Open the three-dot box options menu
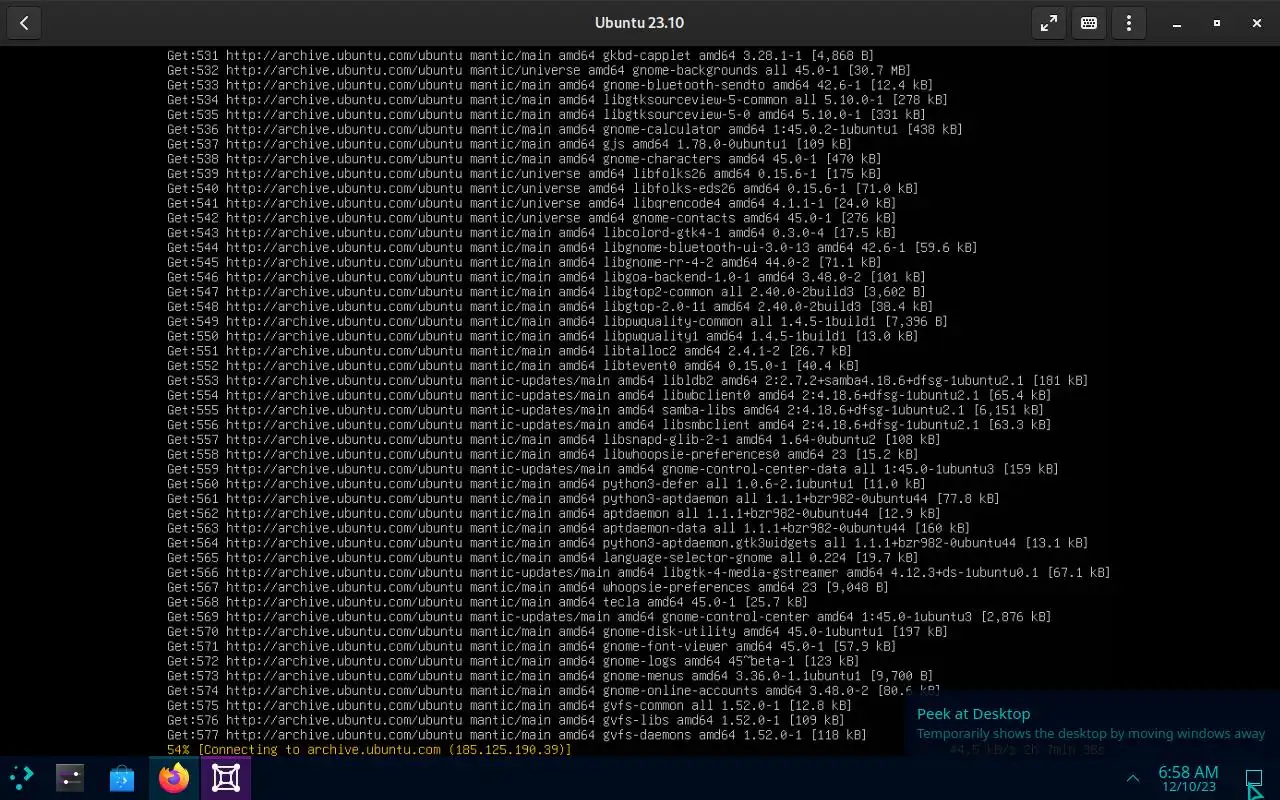This screenshot has height=800, width=1280. click(x=1129, y=23)
